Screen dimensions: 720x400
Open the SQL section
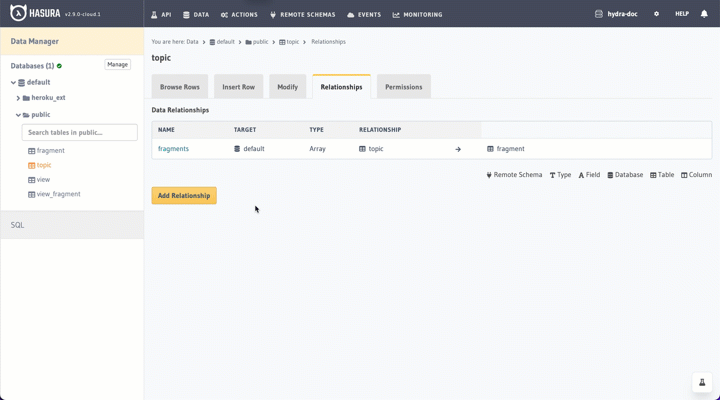click(x=72, y=225)
